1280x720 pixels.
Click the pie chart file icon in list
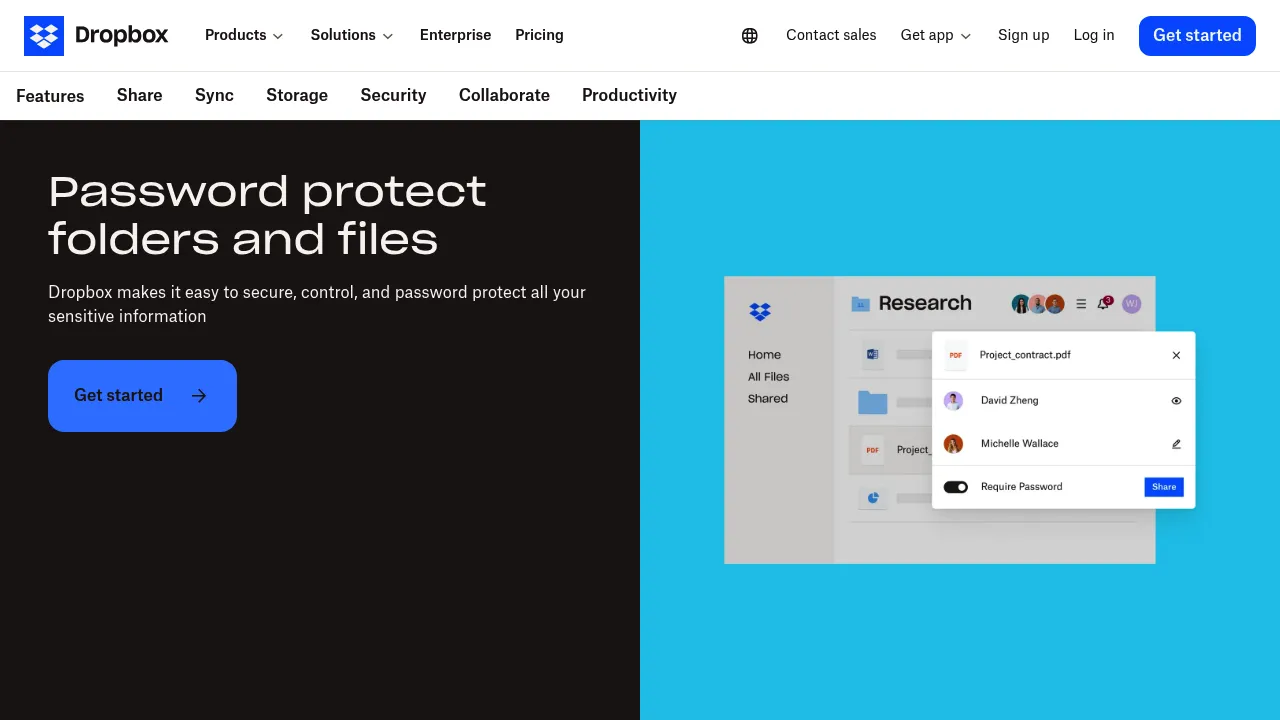873,497
